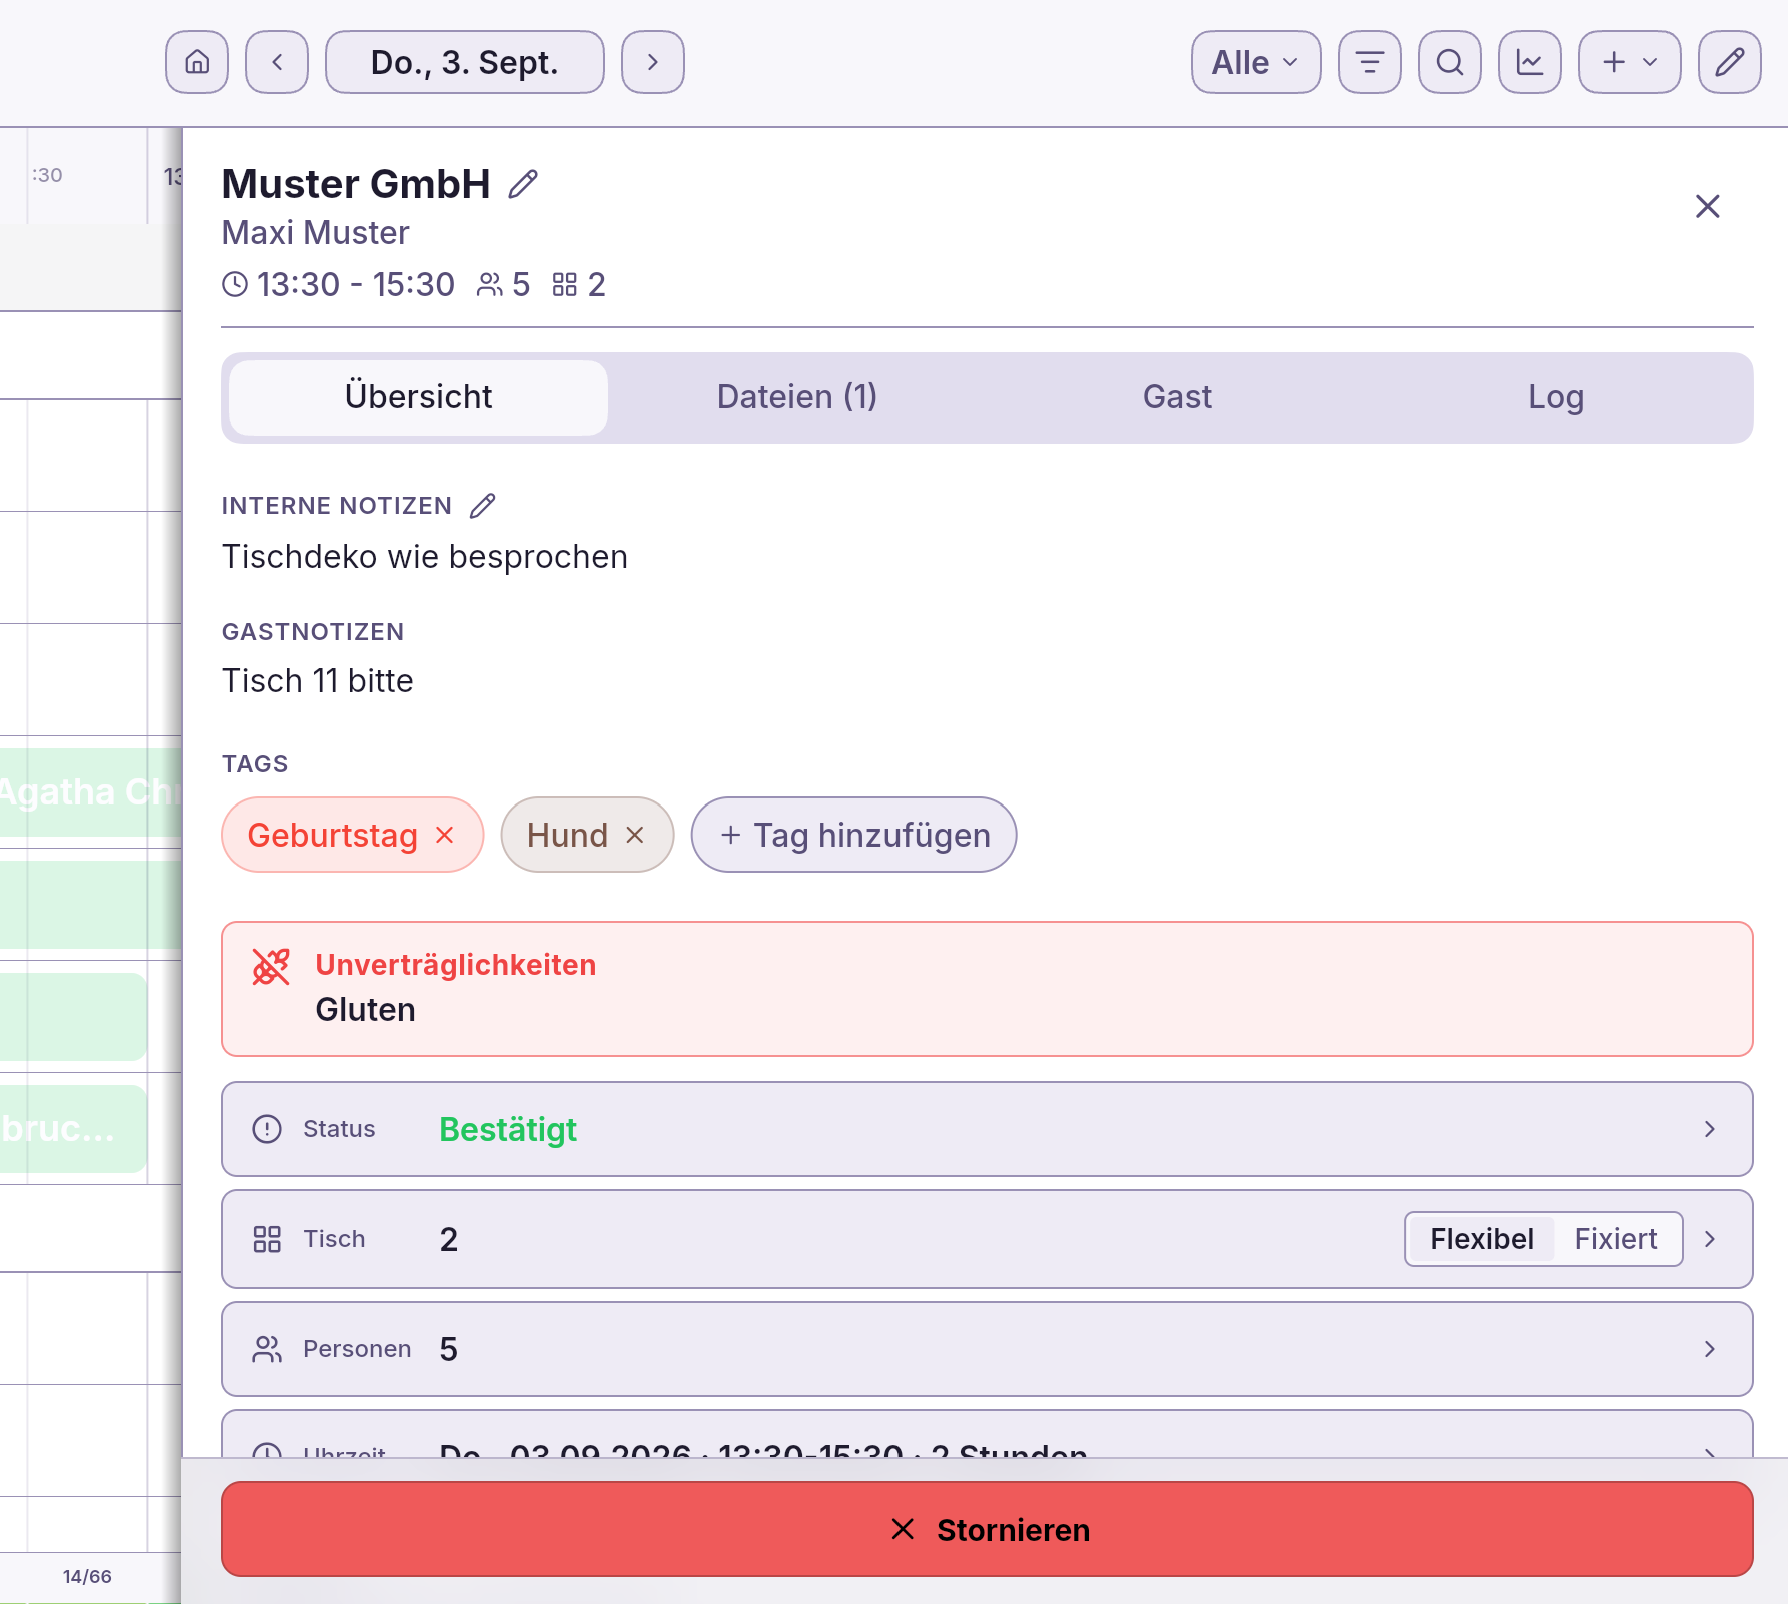Edit the Muster GmbH name

523,184
